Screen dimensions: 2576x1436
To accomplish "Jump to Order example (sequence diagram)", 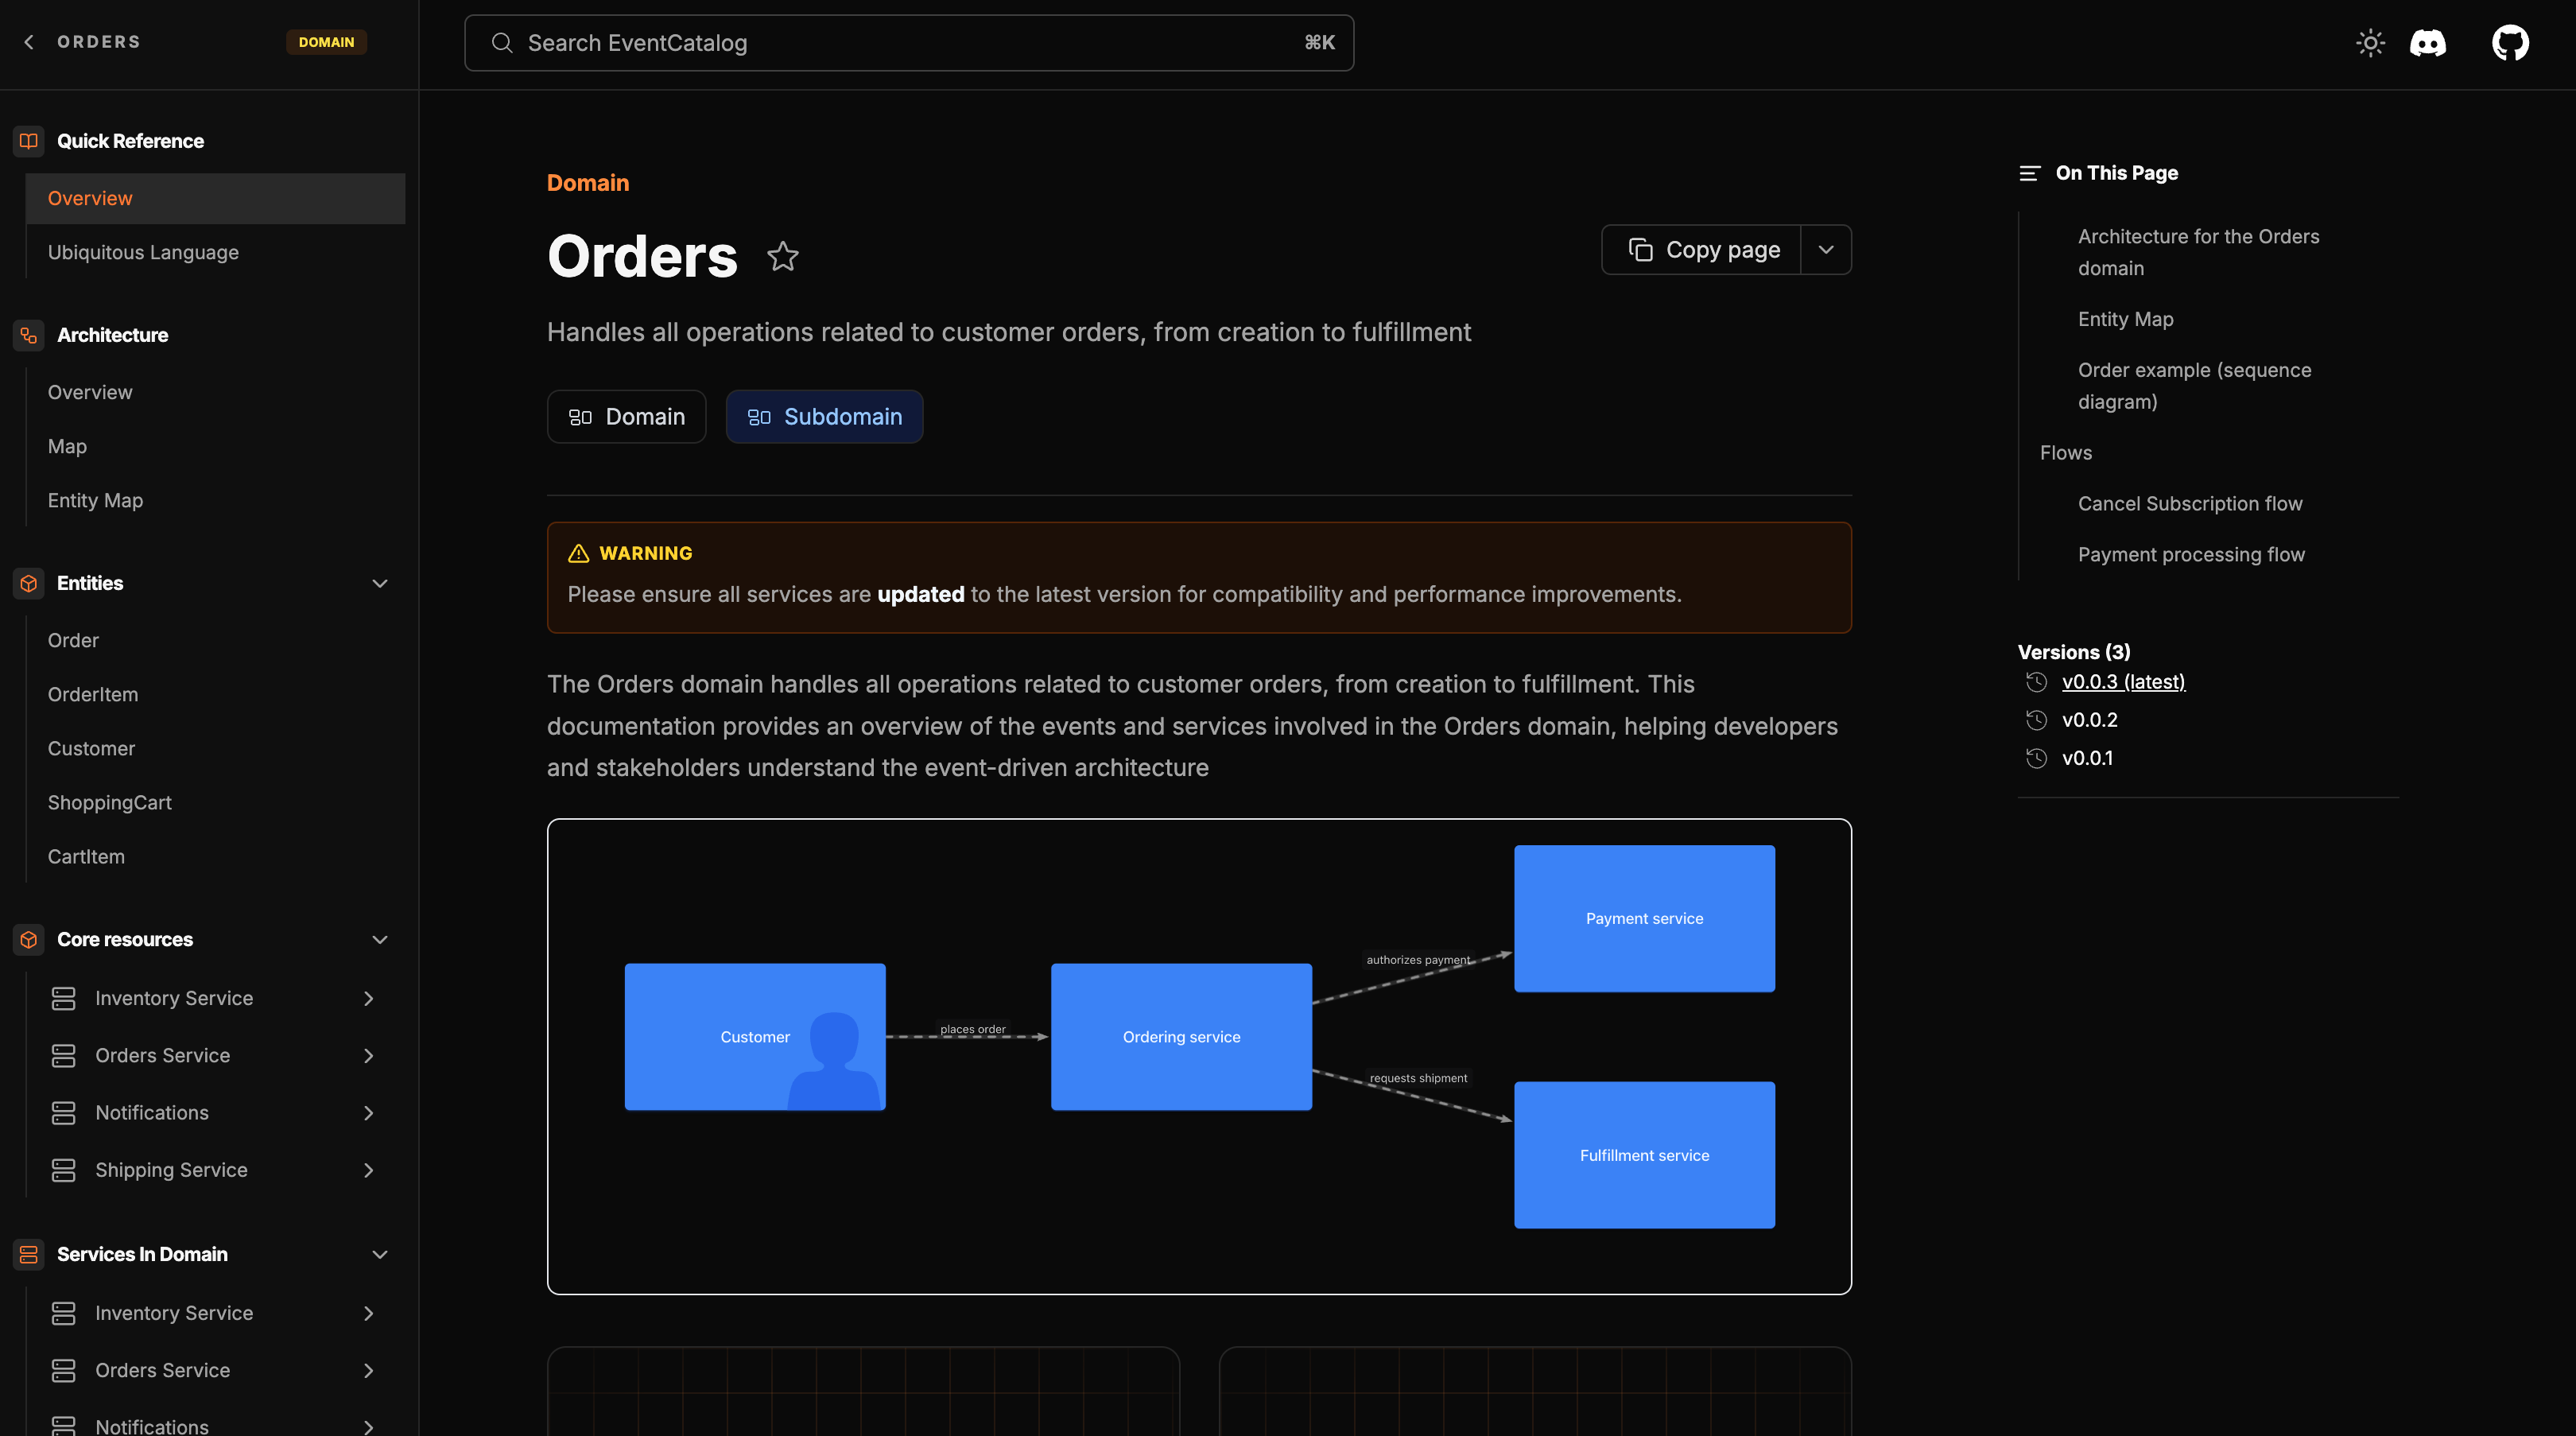I will 2194,386.
